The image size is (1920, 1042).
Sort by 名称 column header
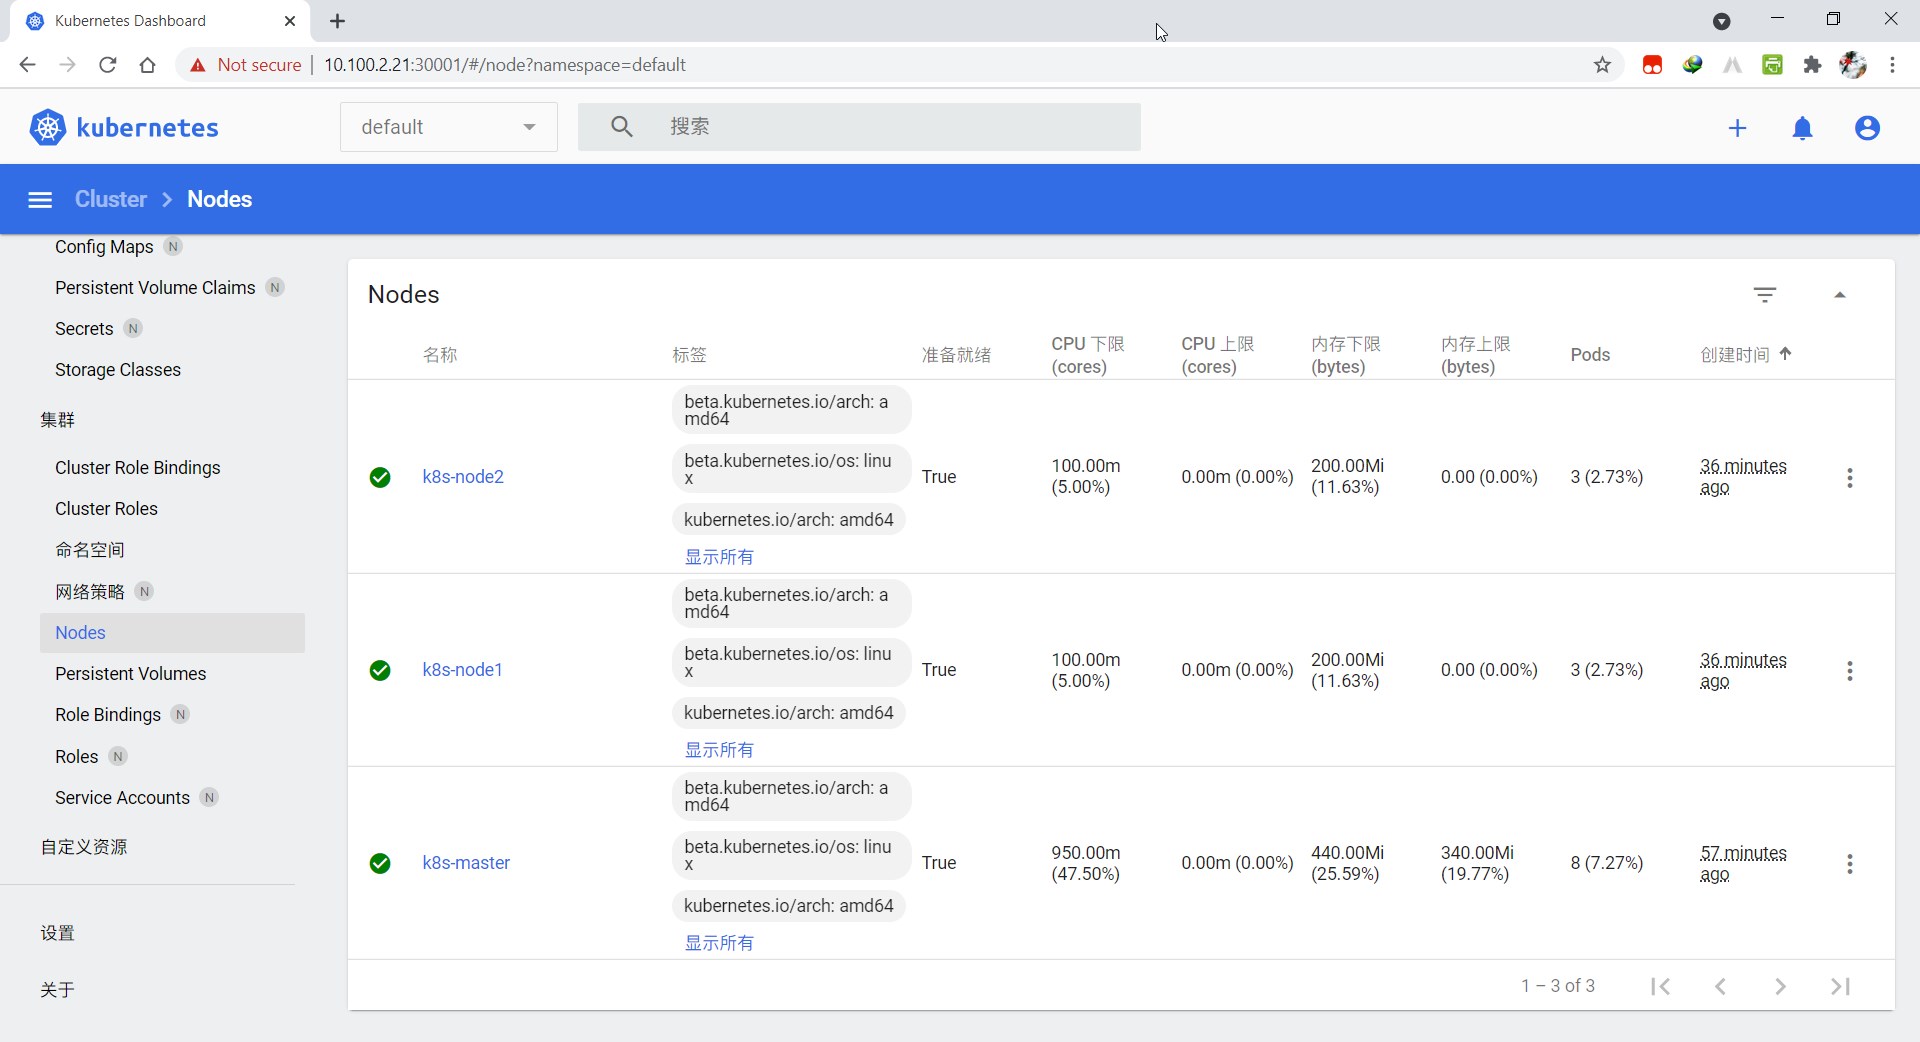[440, 355]
